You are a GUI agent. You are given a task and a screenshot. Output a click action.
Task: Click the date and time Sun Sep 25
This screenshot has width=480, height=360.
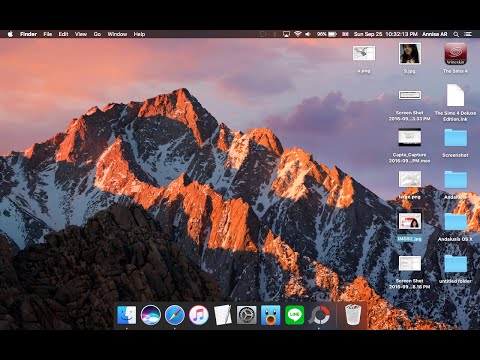pyautogui.click(x=386, y=34)
